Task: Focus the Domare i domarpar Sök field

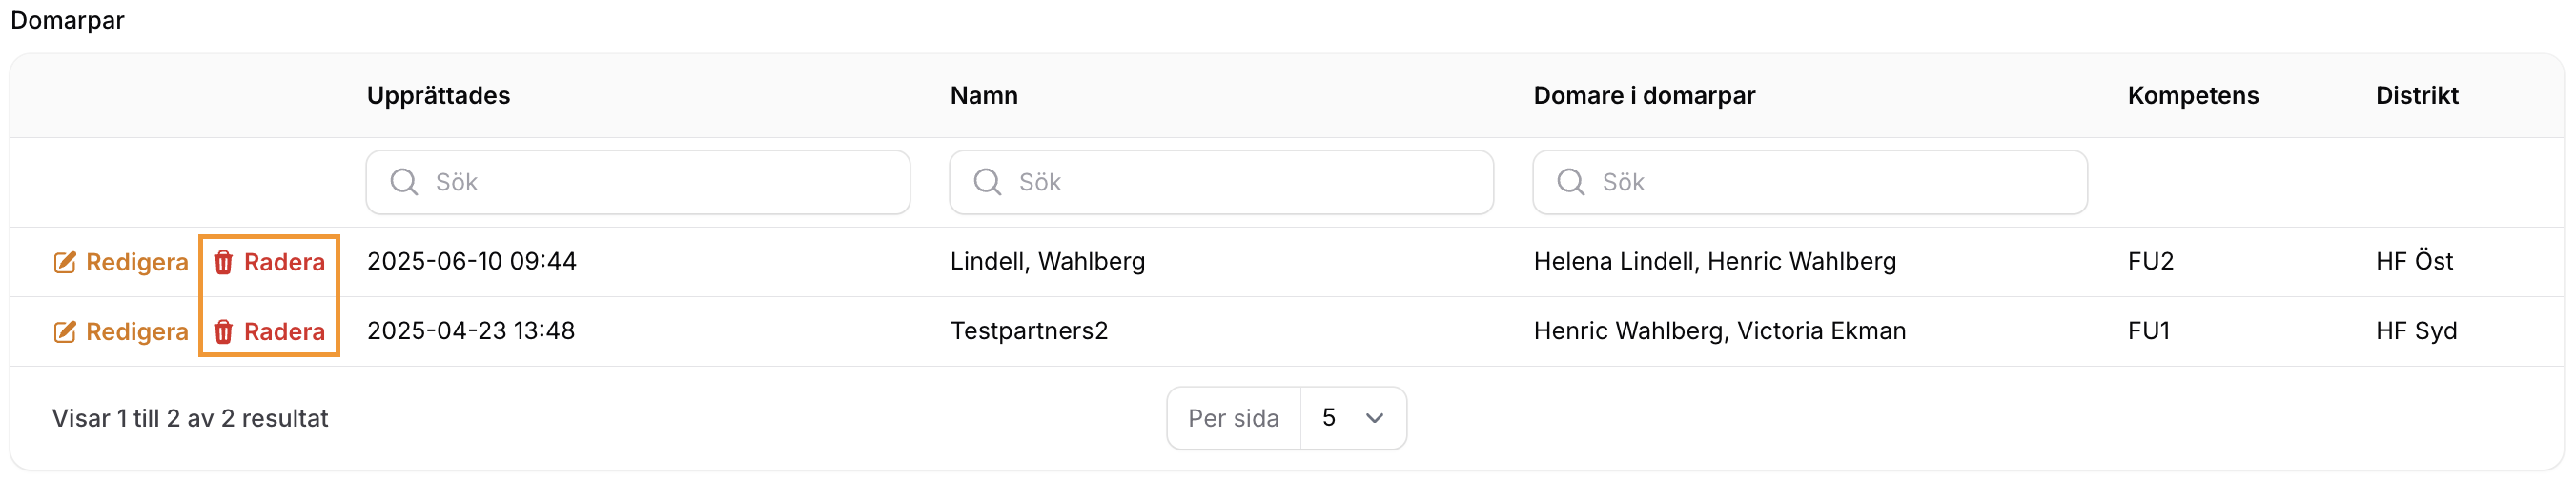Action: 1810,182
